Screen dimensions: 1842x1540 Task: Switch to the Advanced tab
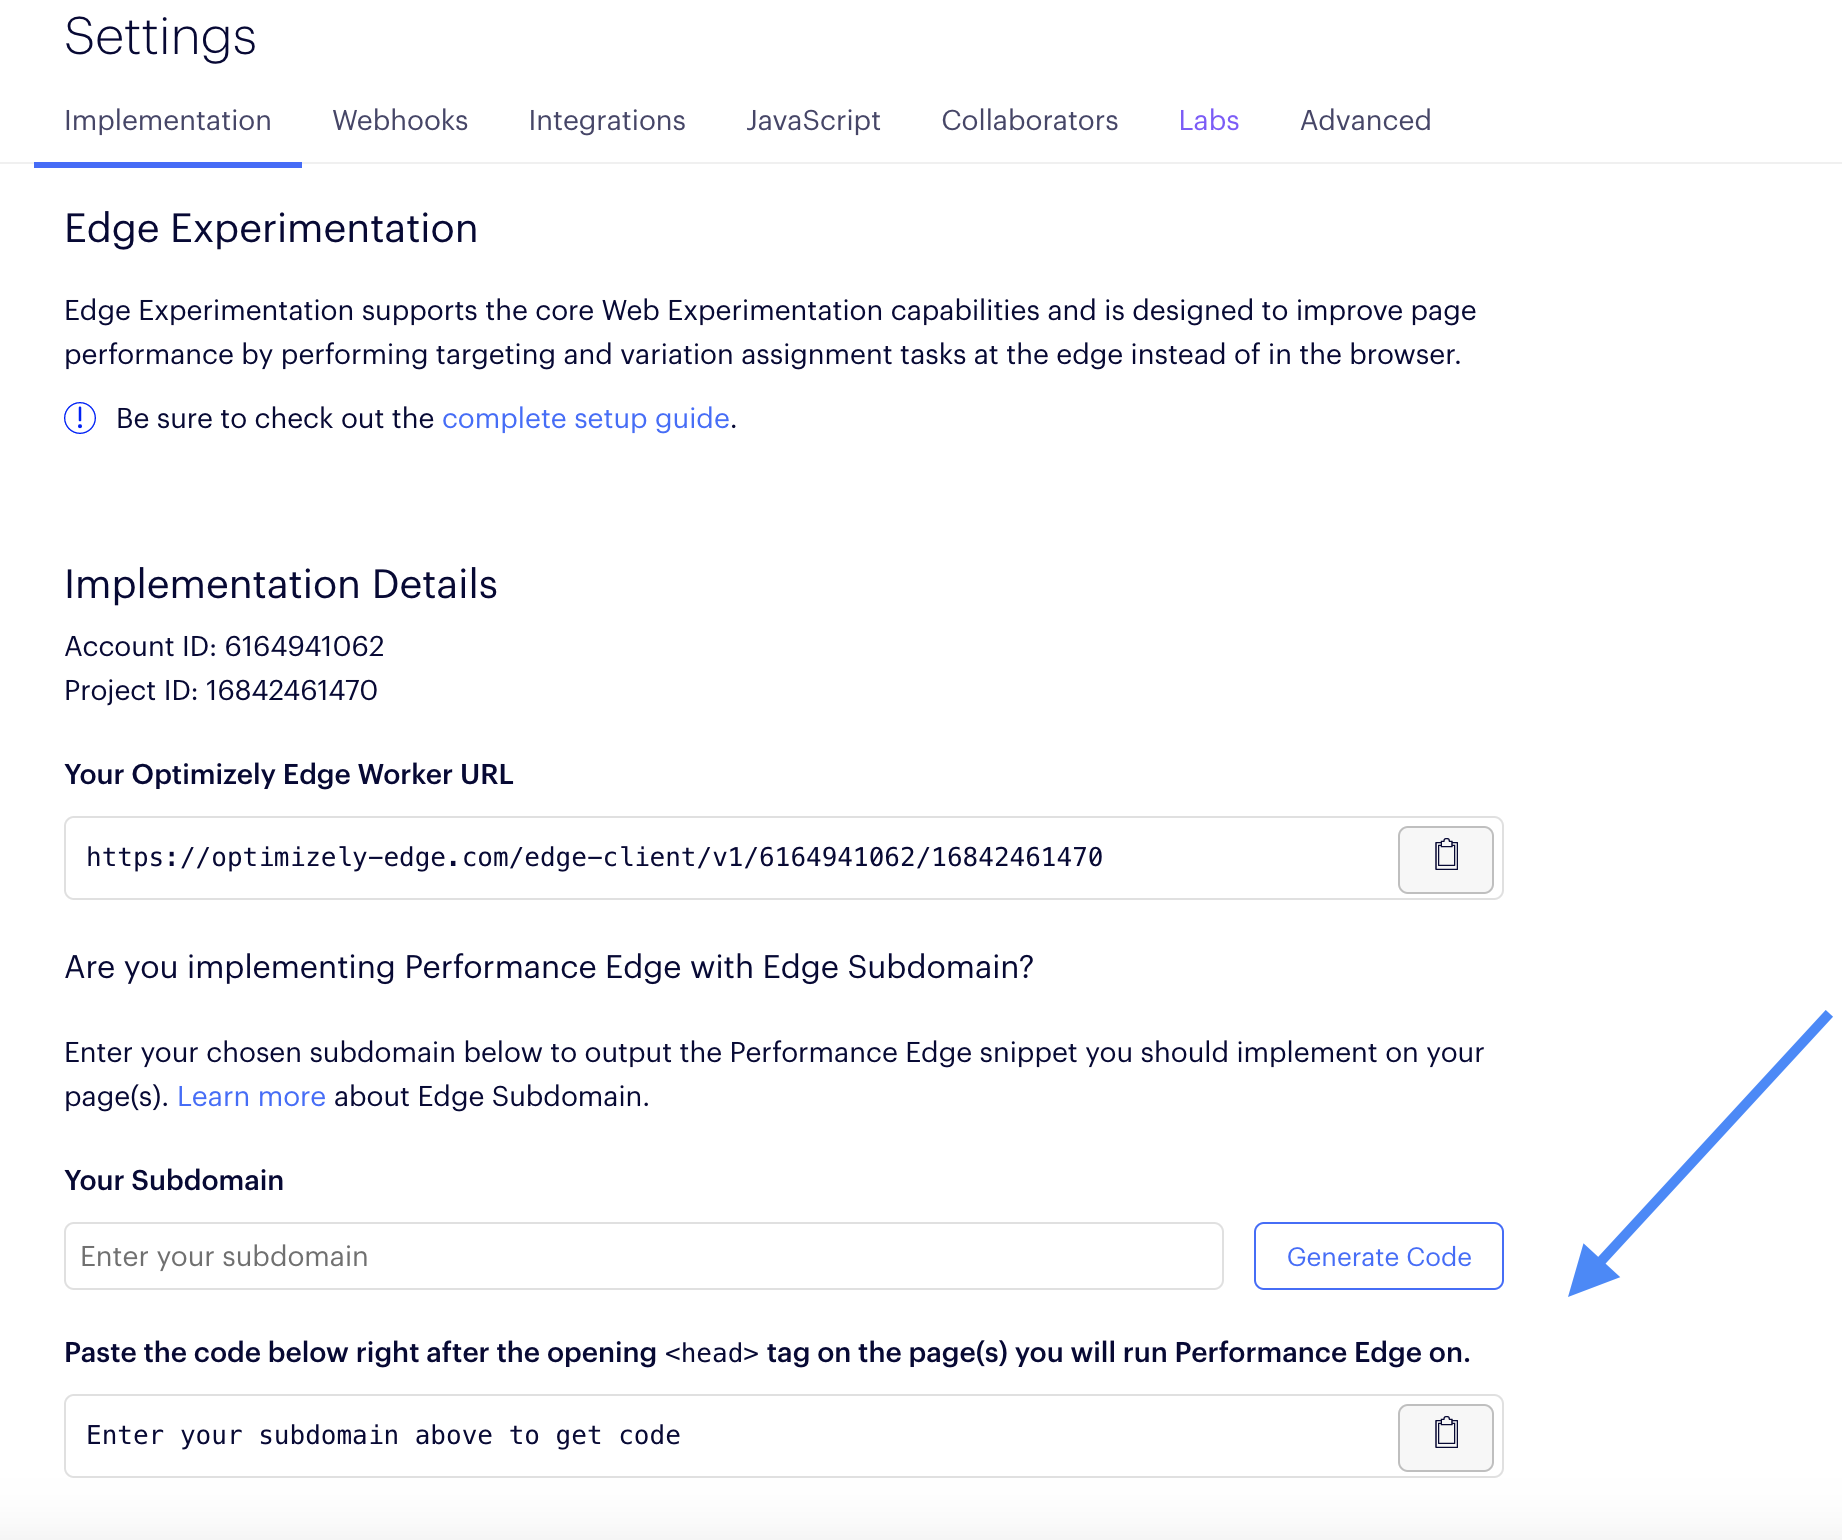[1365, 121]
